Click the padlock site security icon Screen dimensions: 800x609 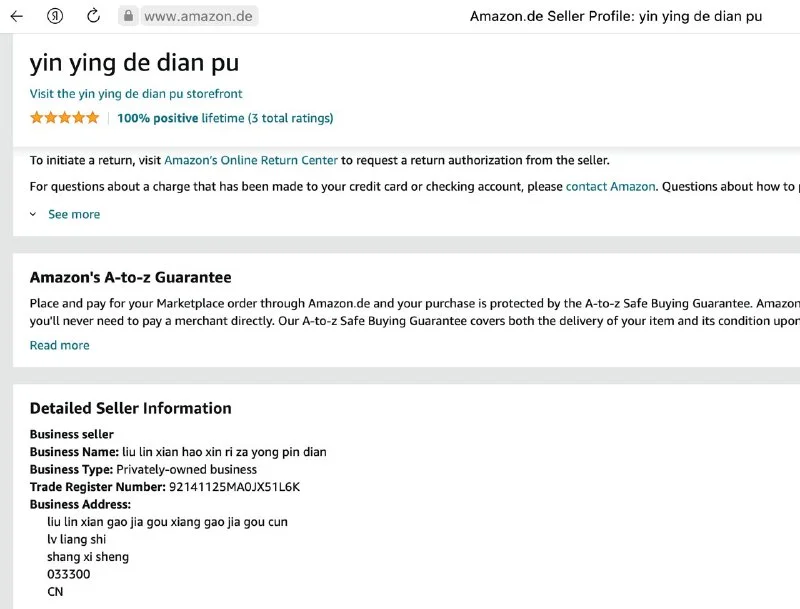coord(129,16)
